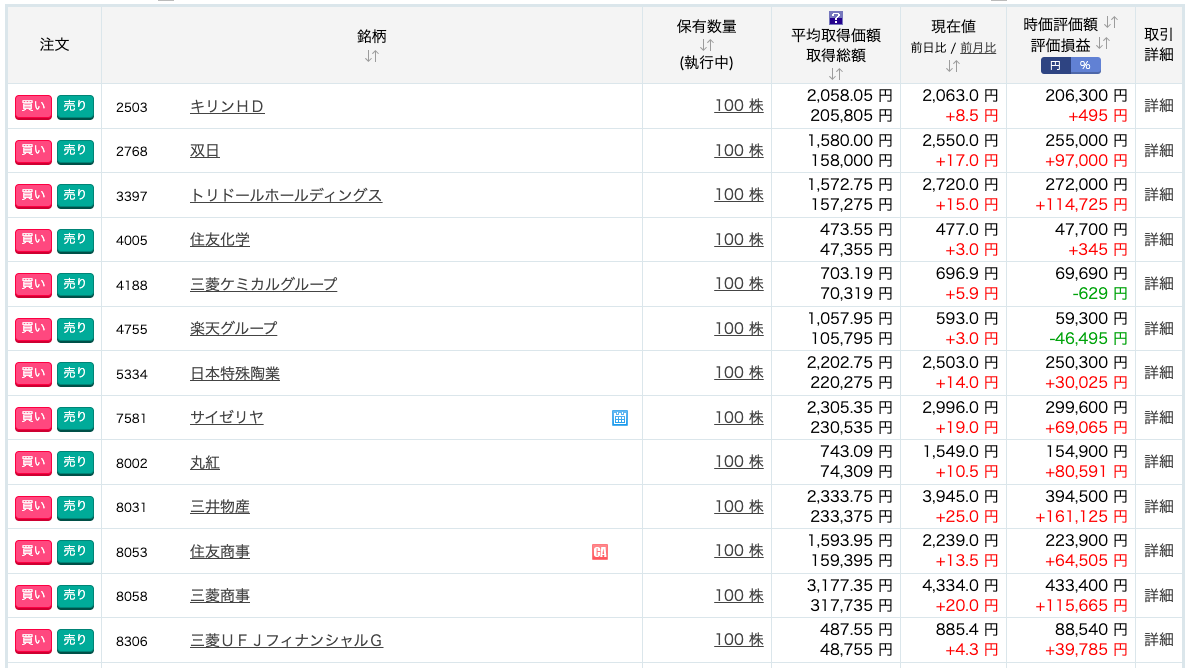This screenshot has width=1187, height=668.
Task: Open 三菱ケミカルグループ stock link
Action: click(x=263, y=284)
